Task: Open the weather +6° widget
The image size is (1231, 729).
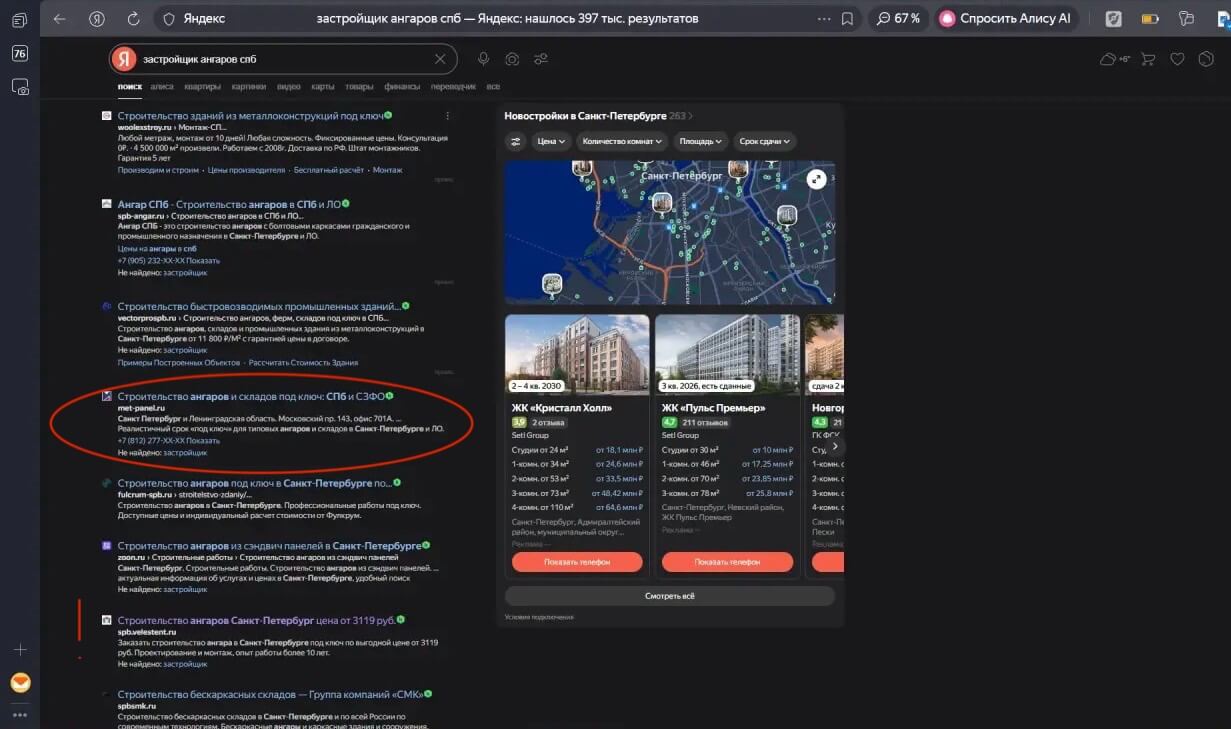Action: pos(1115,59)
